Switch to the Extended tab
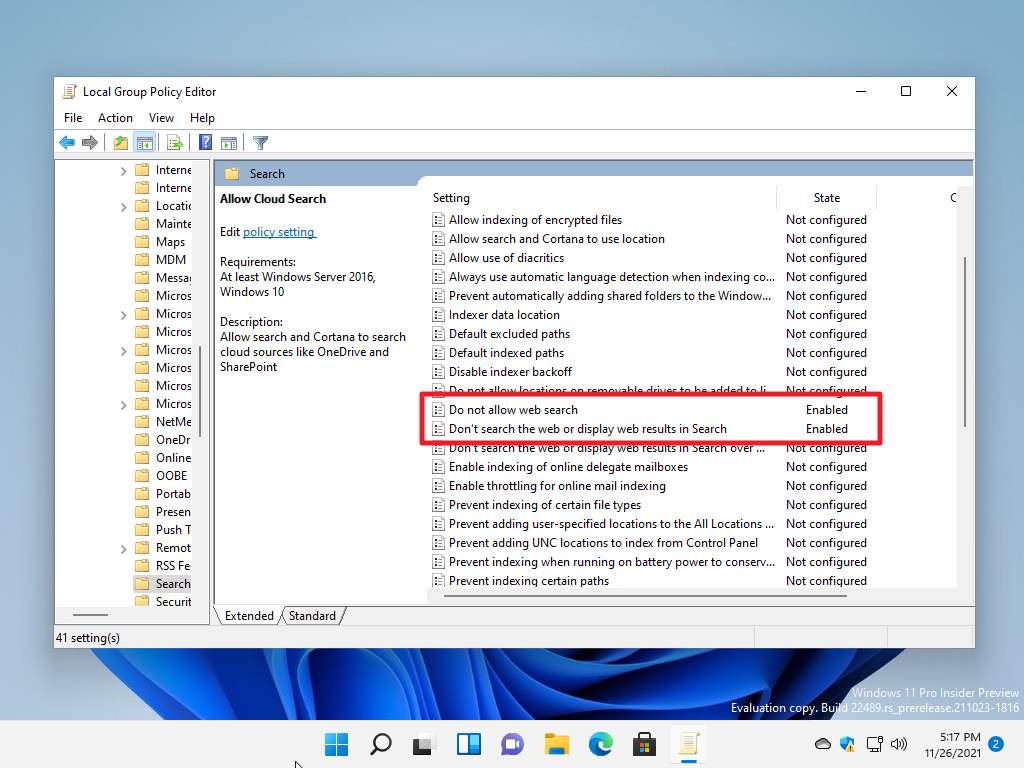The image size is (1024, 768). pos(249,616)
